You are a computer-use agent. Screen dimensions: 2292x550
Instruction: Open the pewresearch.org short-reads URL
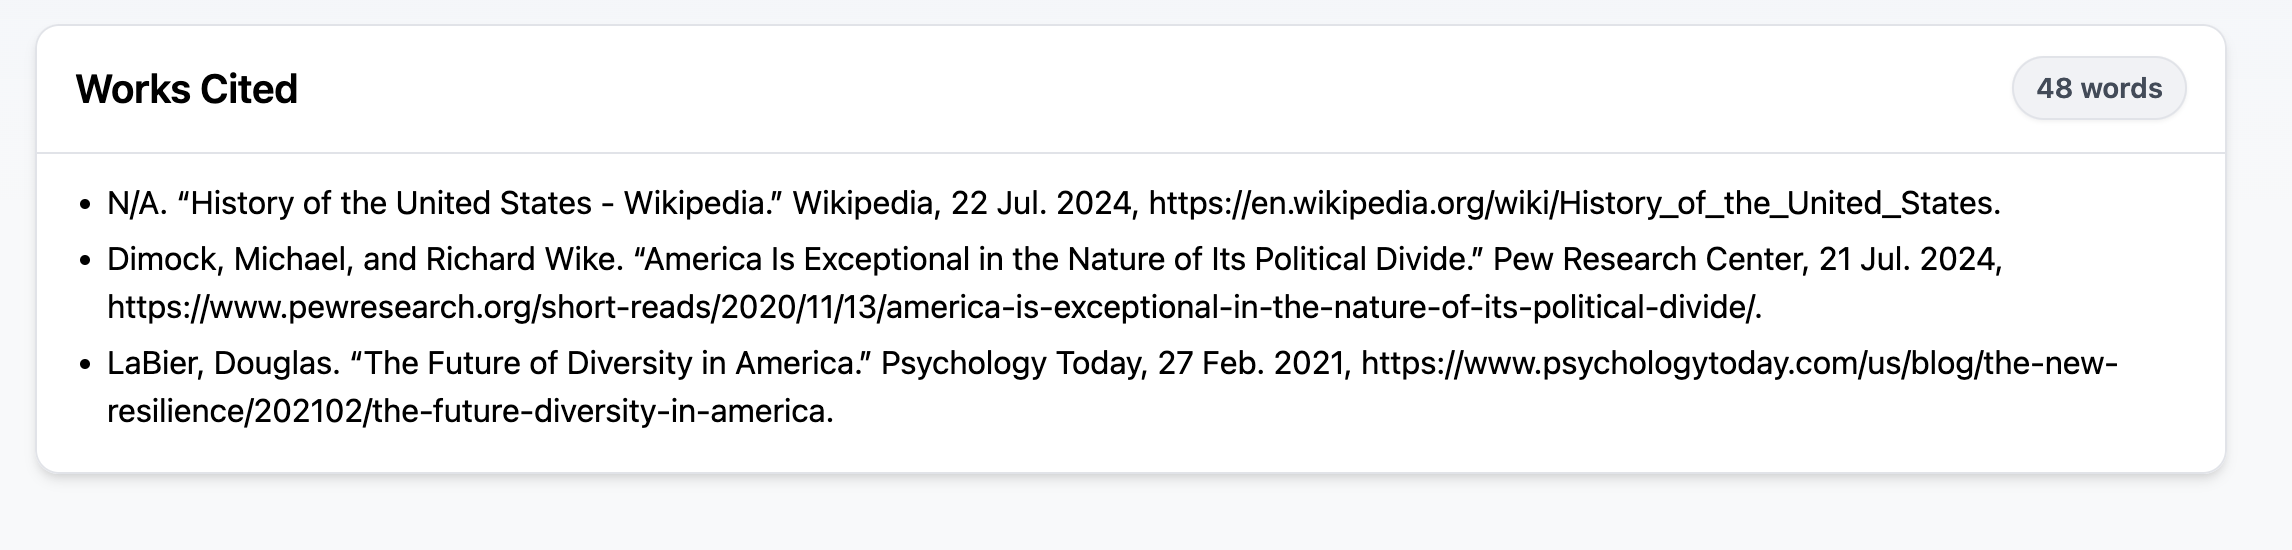[934, 307]
